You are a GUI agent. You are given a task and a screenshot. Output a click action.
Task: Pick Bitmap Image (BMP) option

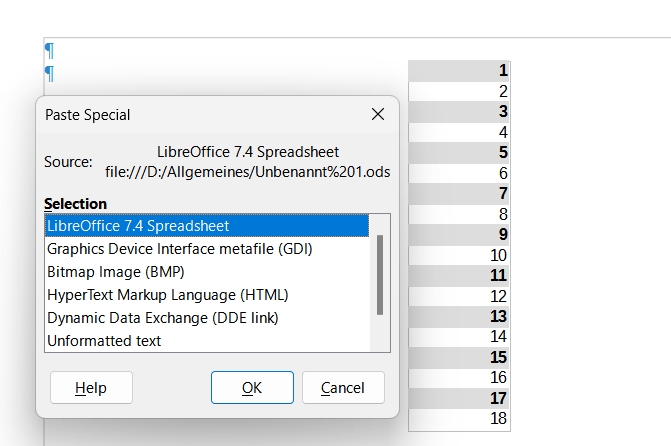pyautogui.click(x=207, y=272)
